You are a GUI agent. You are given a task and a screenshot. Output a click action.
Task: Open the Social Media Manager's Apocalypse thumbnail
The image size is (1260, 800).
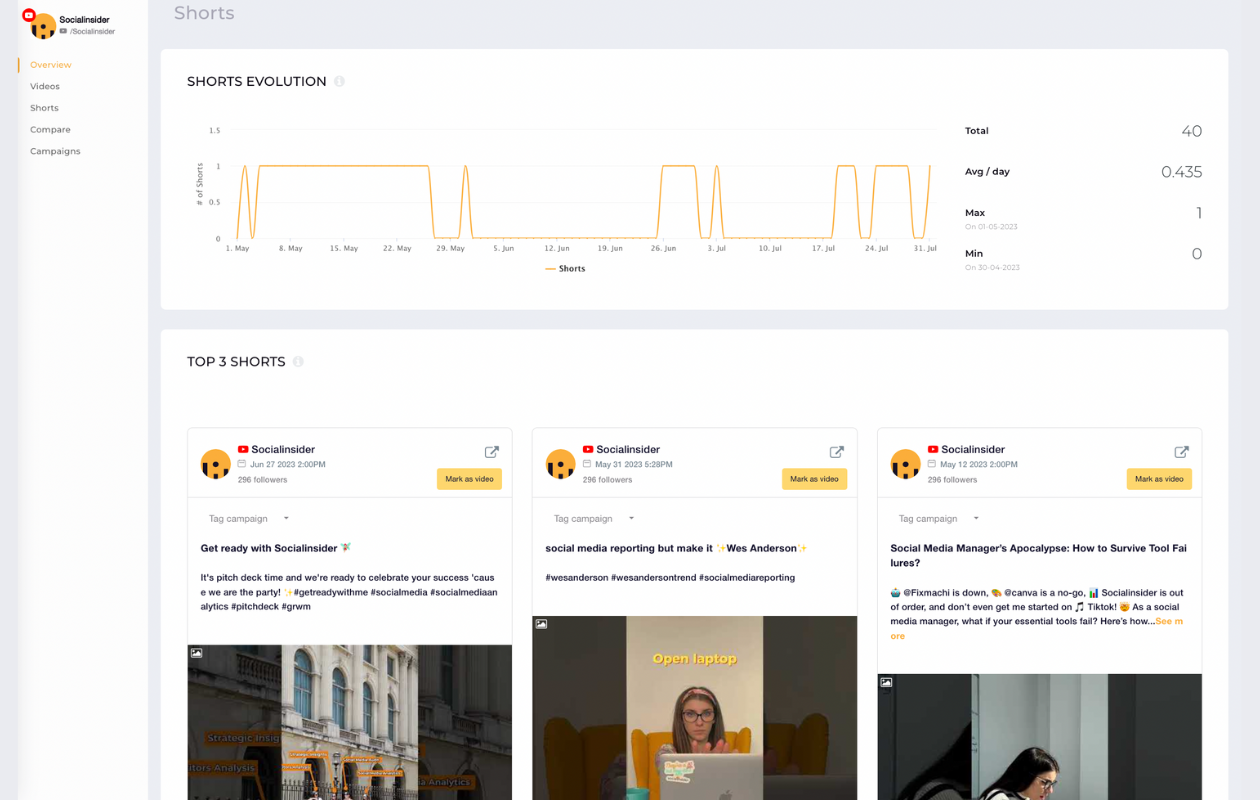pos(1040,737)
